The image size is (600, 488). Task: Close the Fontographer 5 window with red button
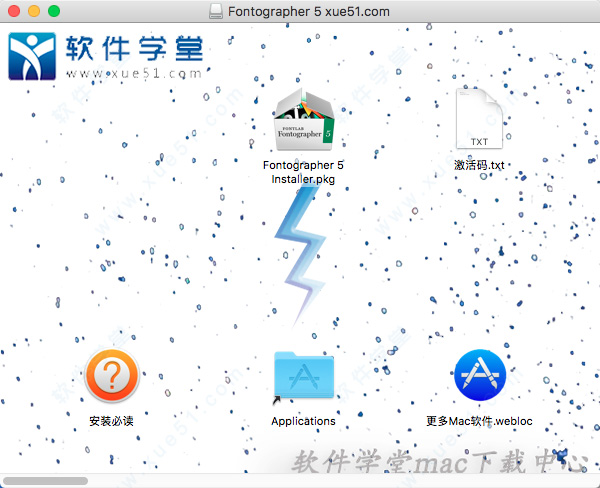[14, 11]
